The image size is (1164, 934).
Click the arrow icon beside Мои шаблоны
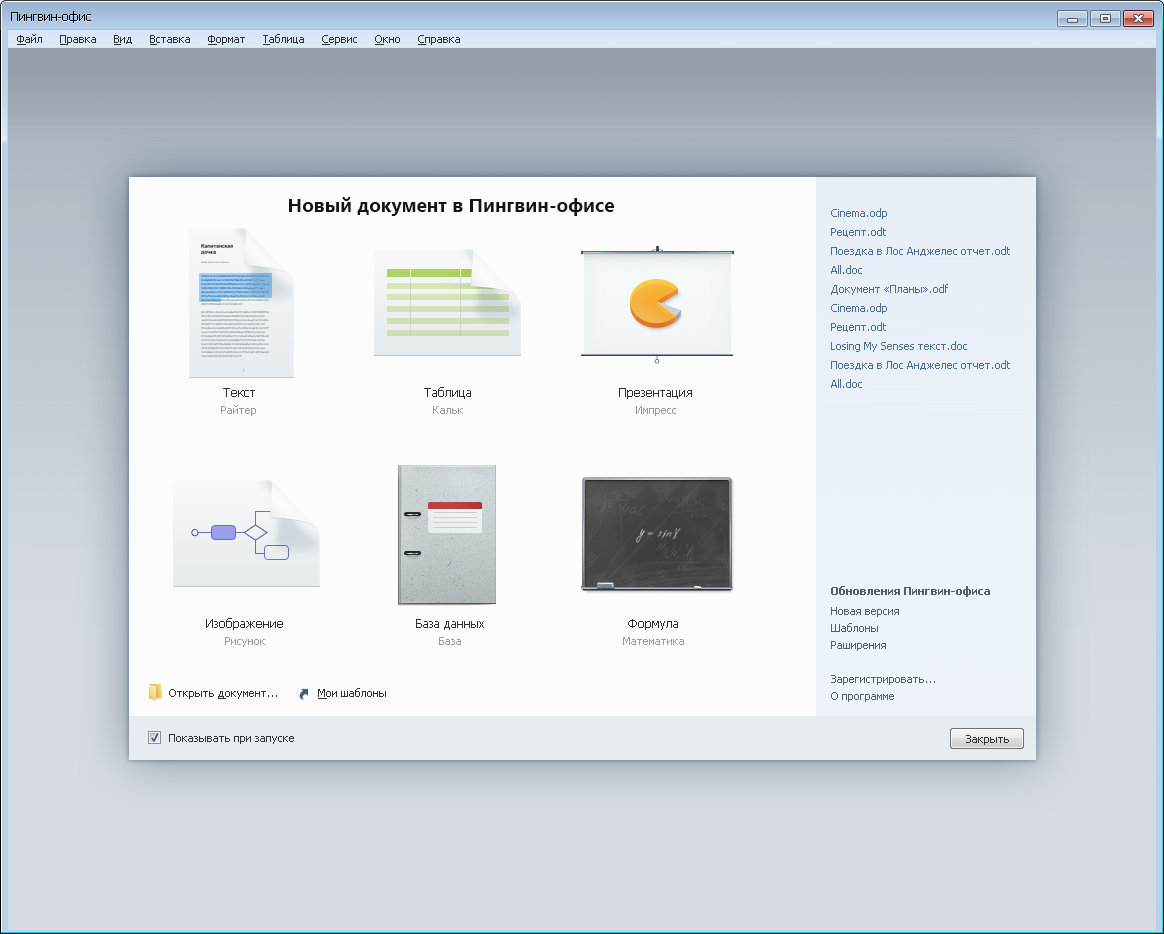coord(304,693)
